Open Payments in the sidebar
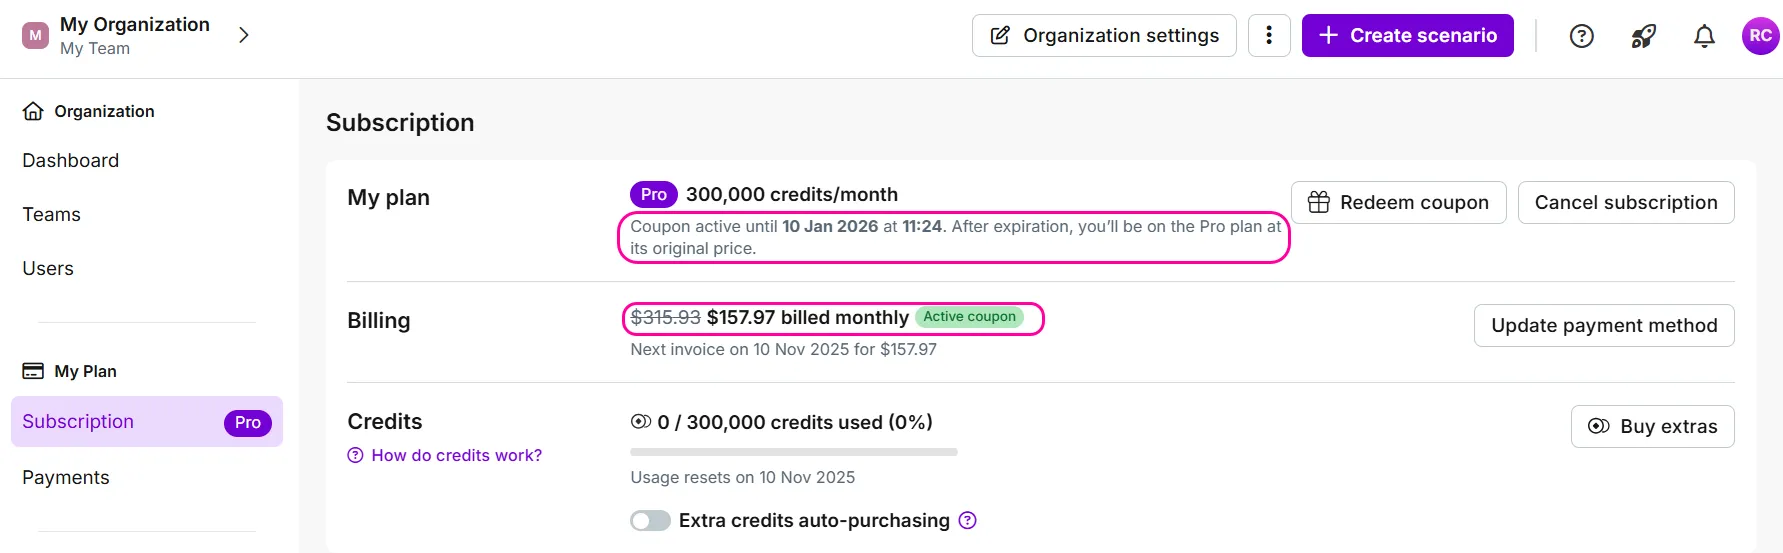 coord(66,478)
